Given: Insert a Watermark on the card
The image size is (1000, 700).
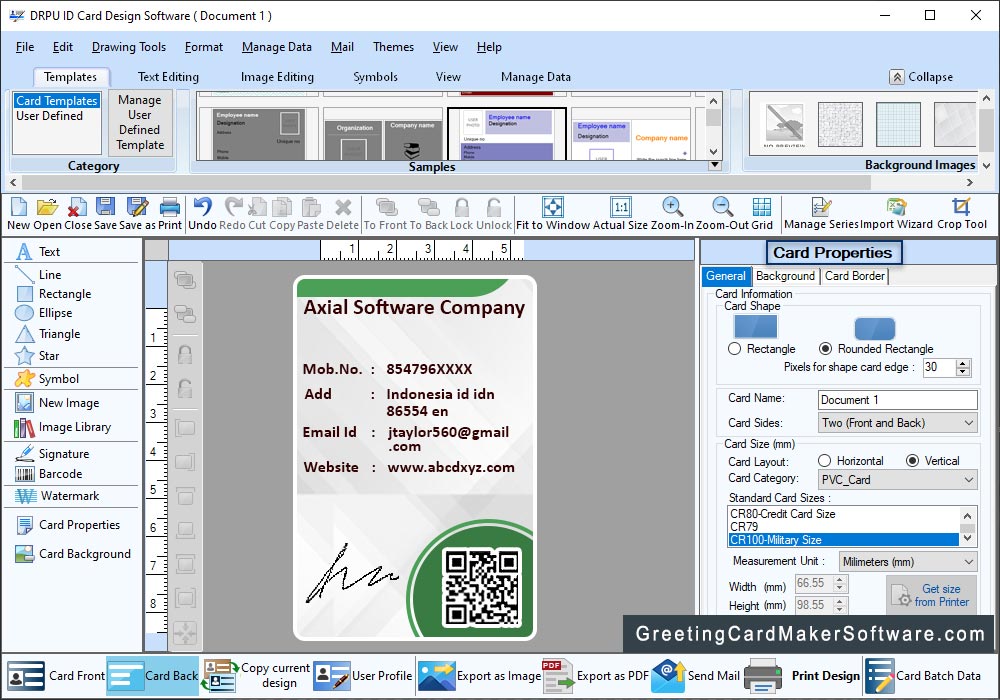Looking at the screenshot, I should (x=57, y=496).
